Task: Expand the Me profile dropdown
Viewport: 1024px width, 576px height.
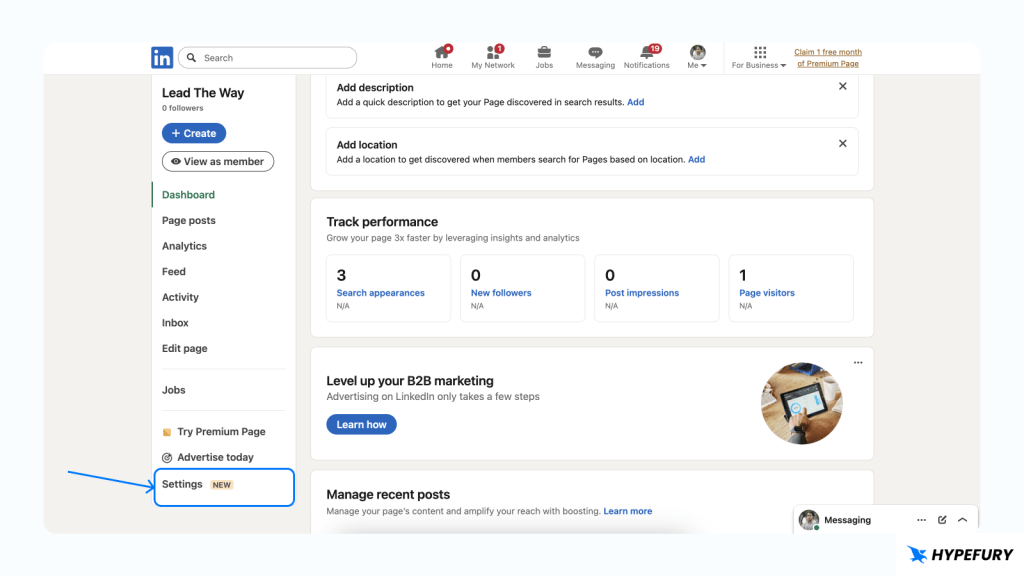Action: pyautogui.click(x=697, y=57)
